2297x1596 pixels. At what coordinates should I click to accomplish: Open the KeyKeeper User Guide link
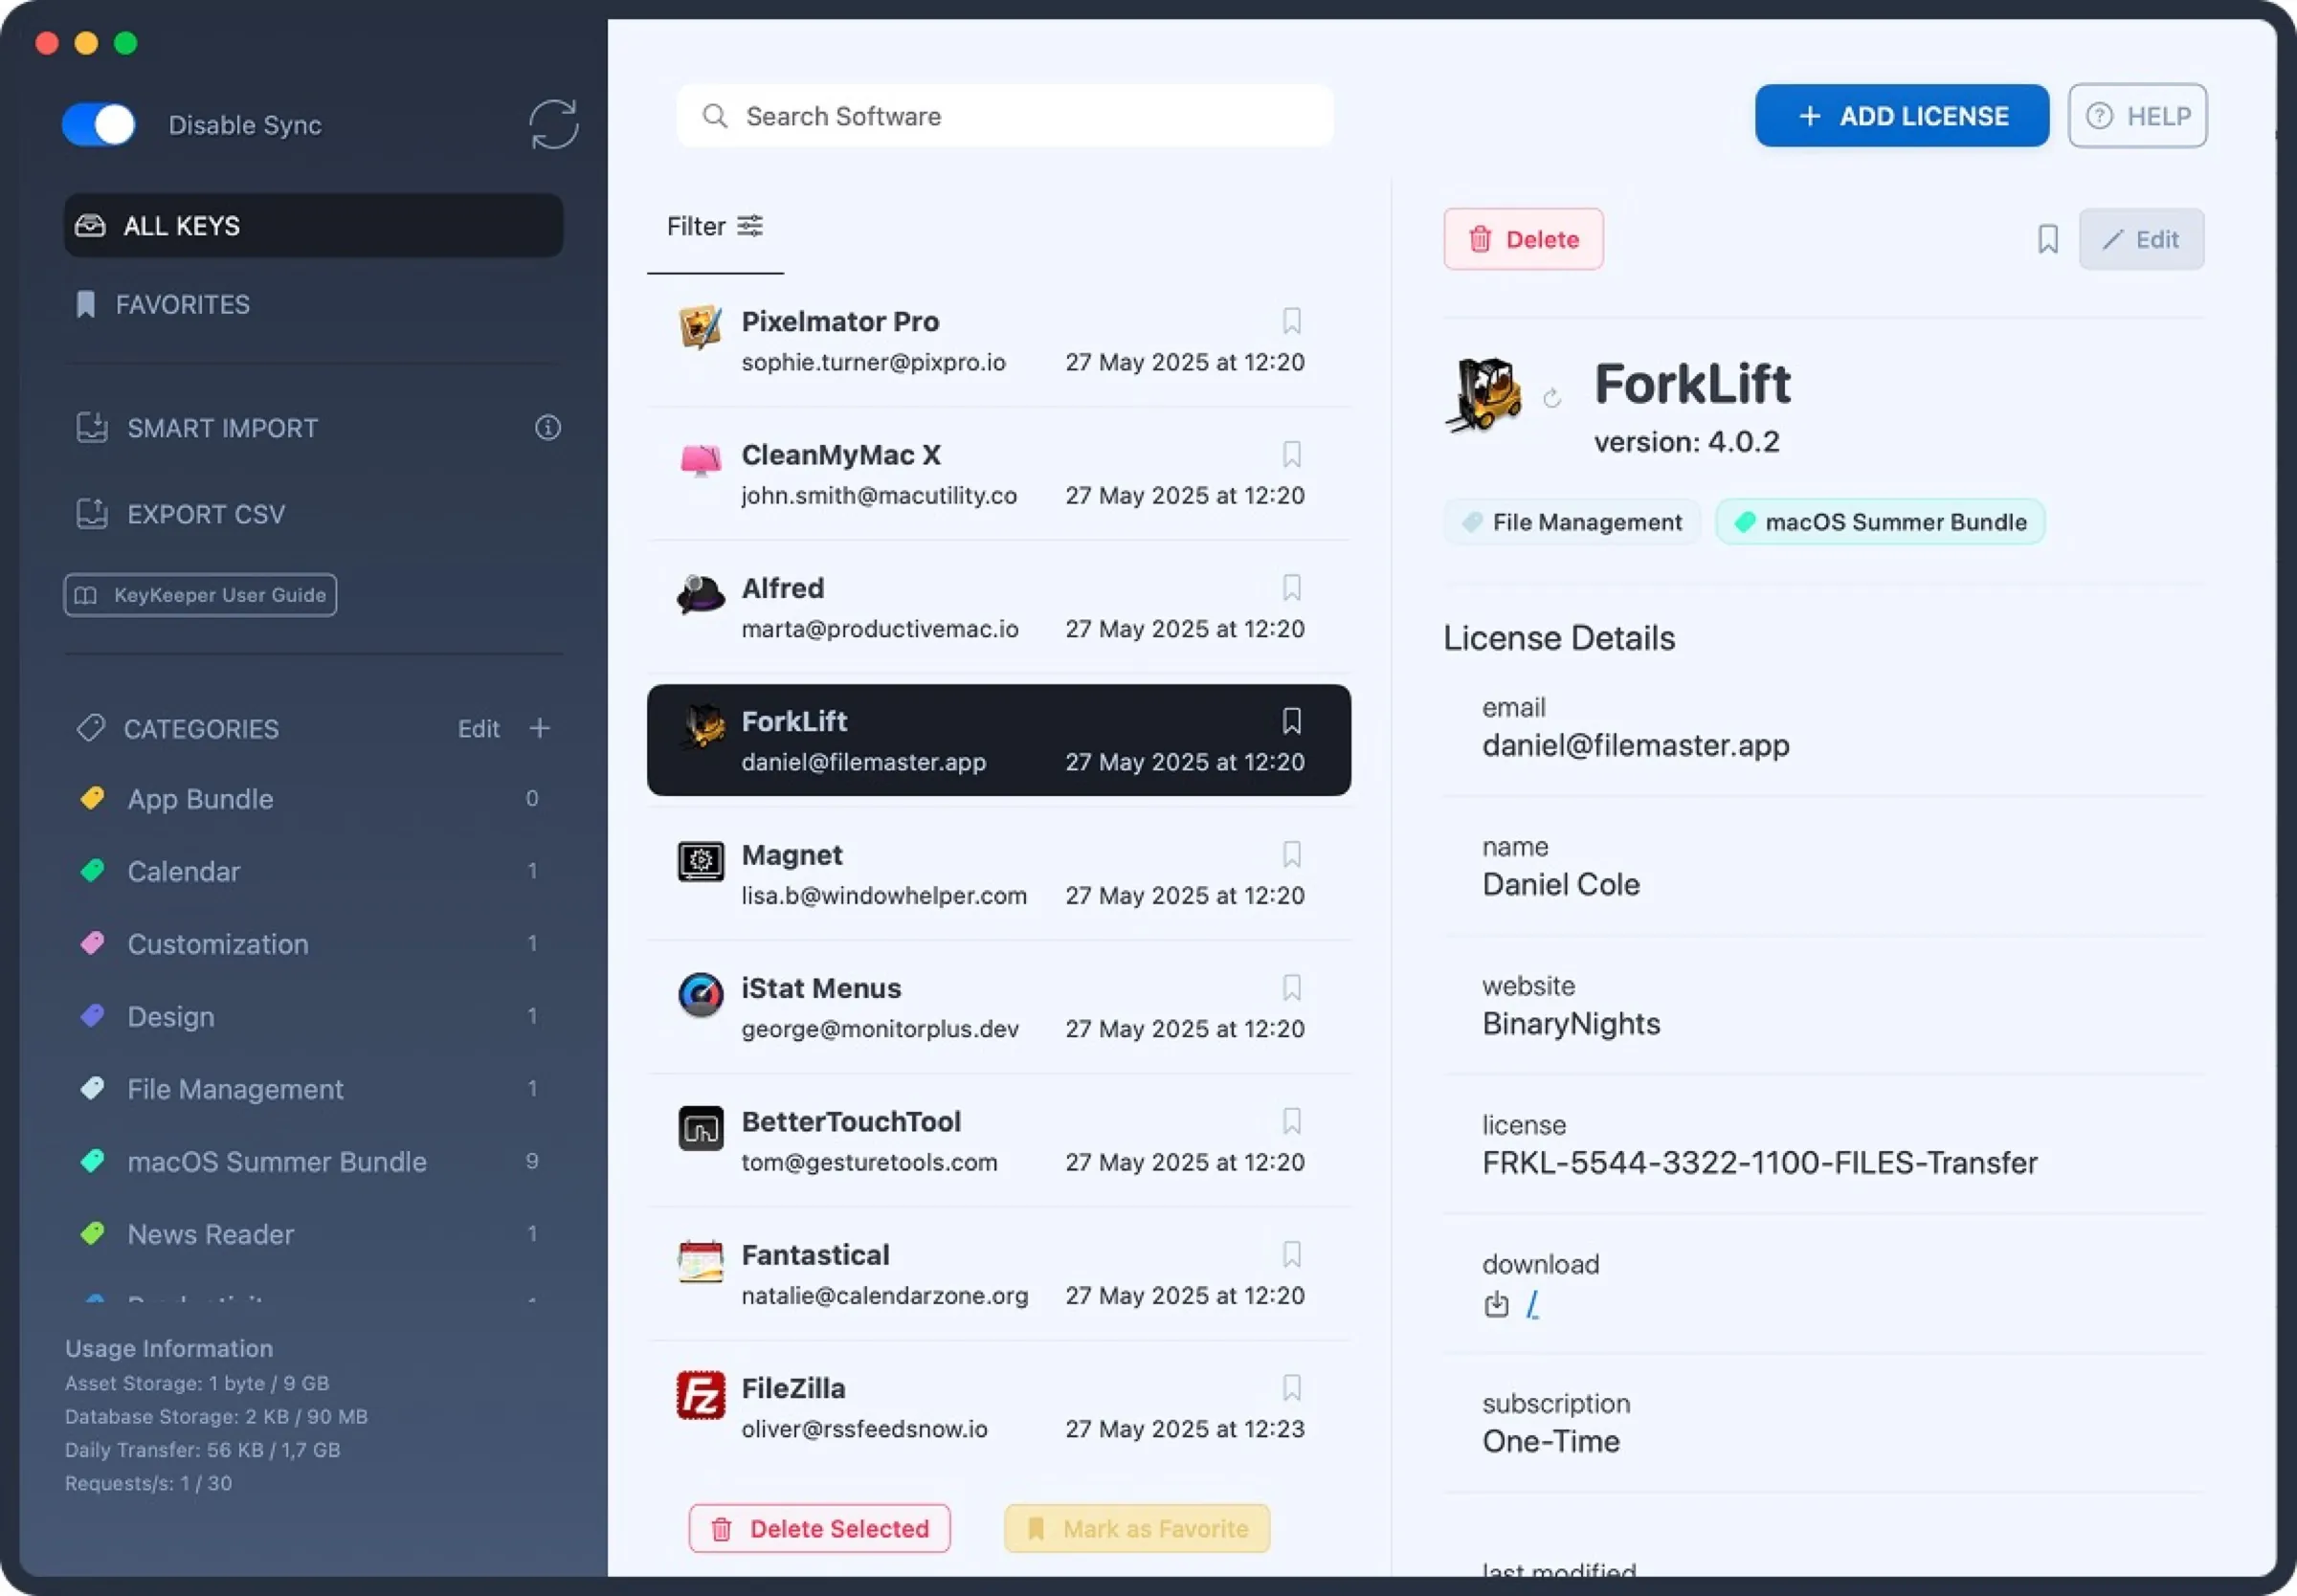[201, 595]
